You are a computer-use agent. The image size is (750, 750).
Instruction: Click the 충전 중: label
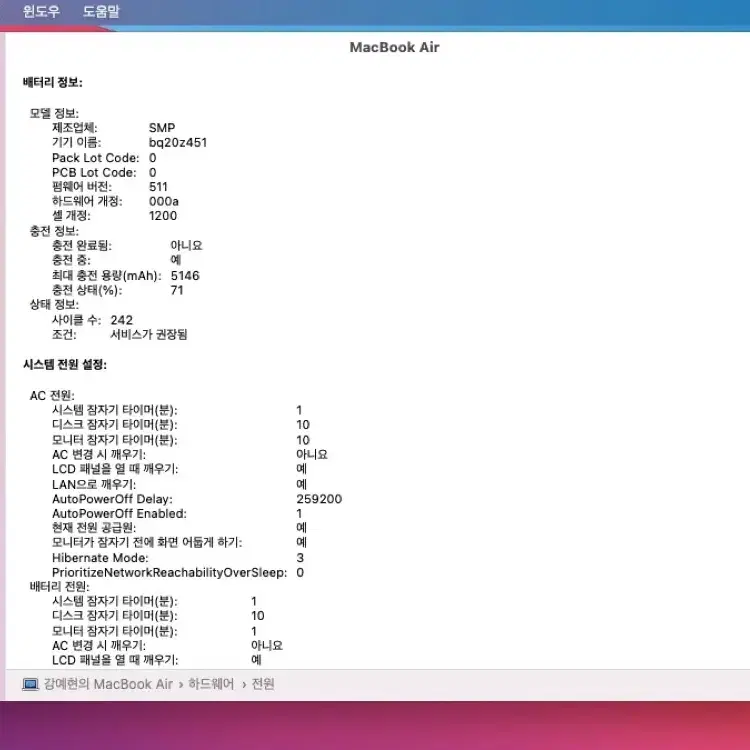click(x=71, y=260)
